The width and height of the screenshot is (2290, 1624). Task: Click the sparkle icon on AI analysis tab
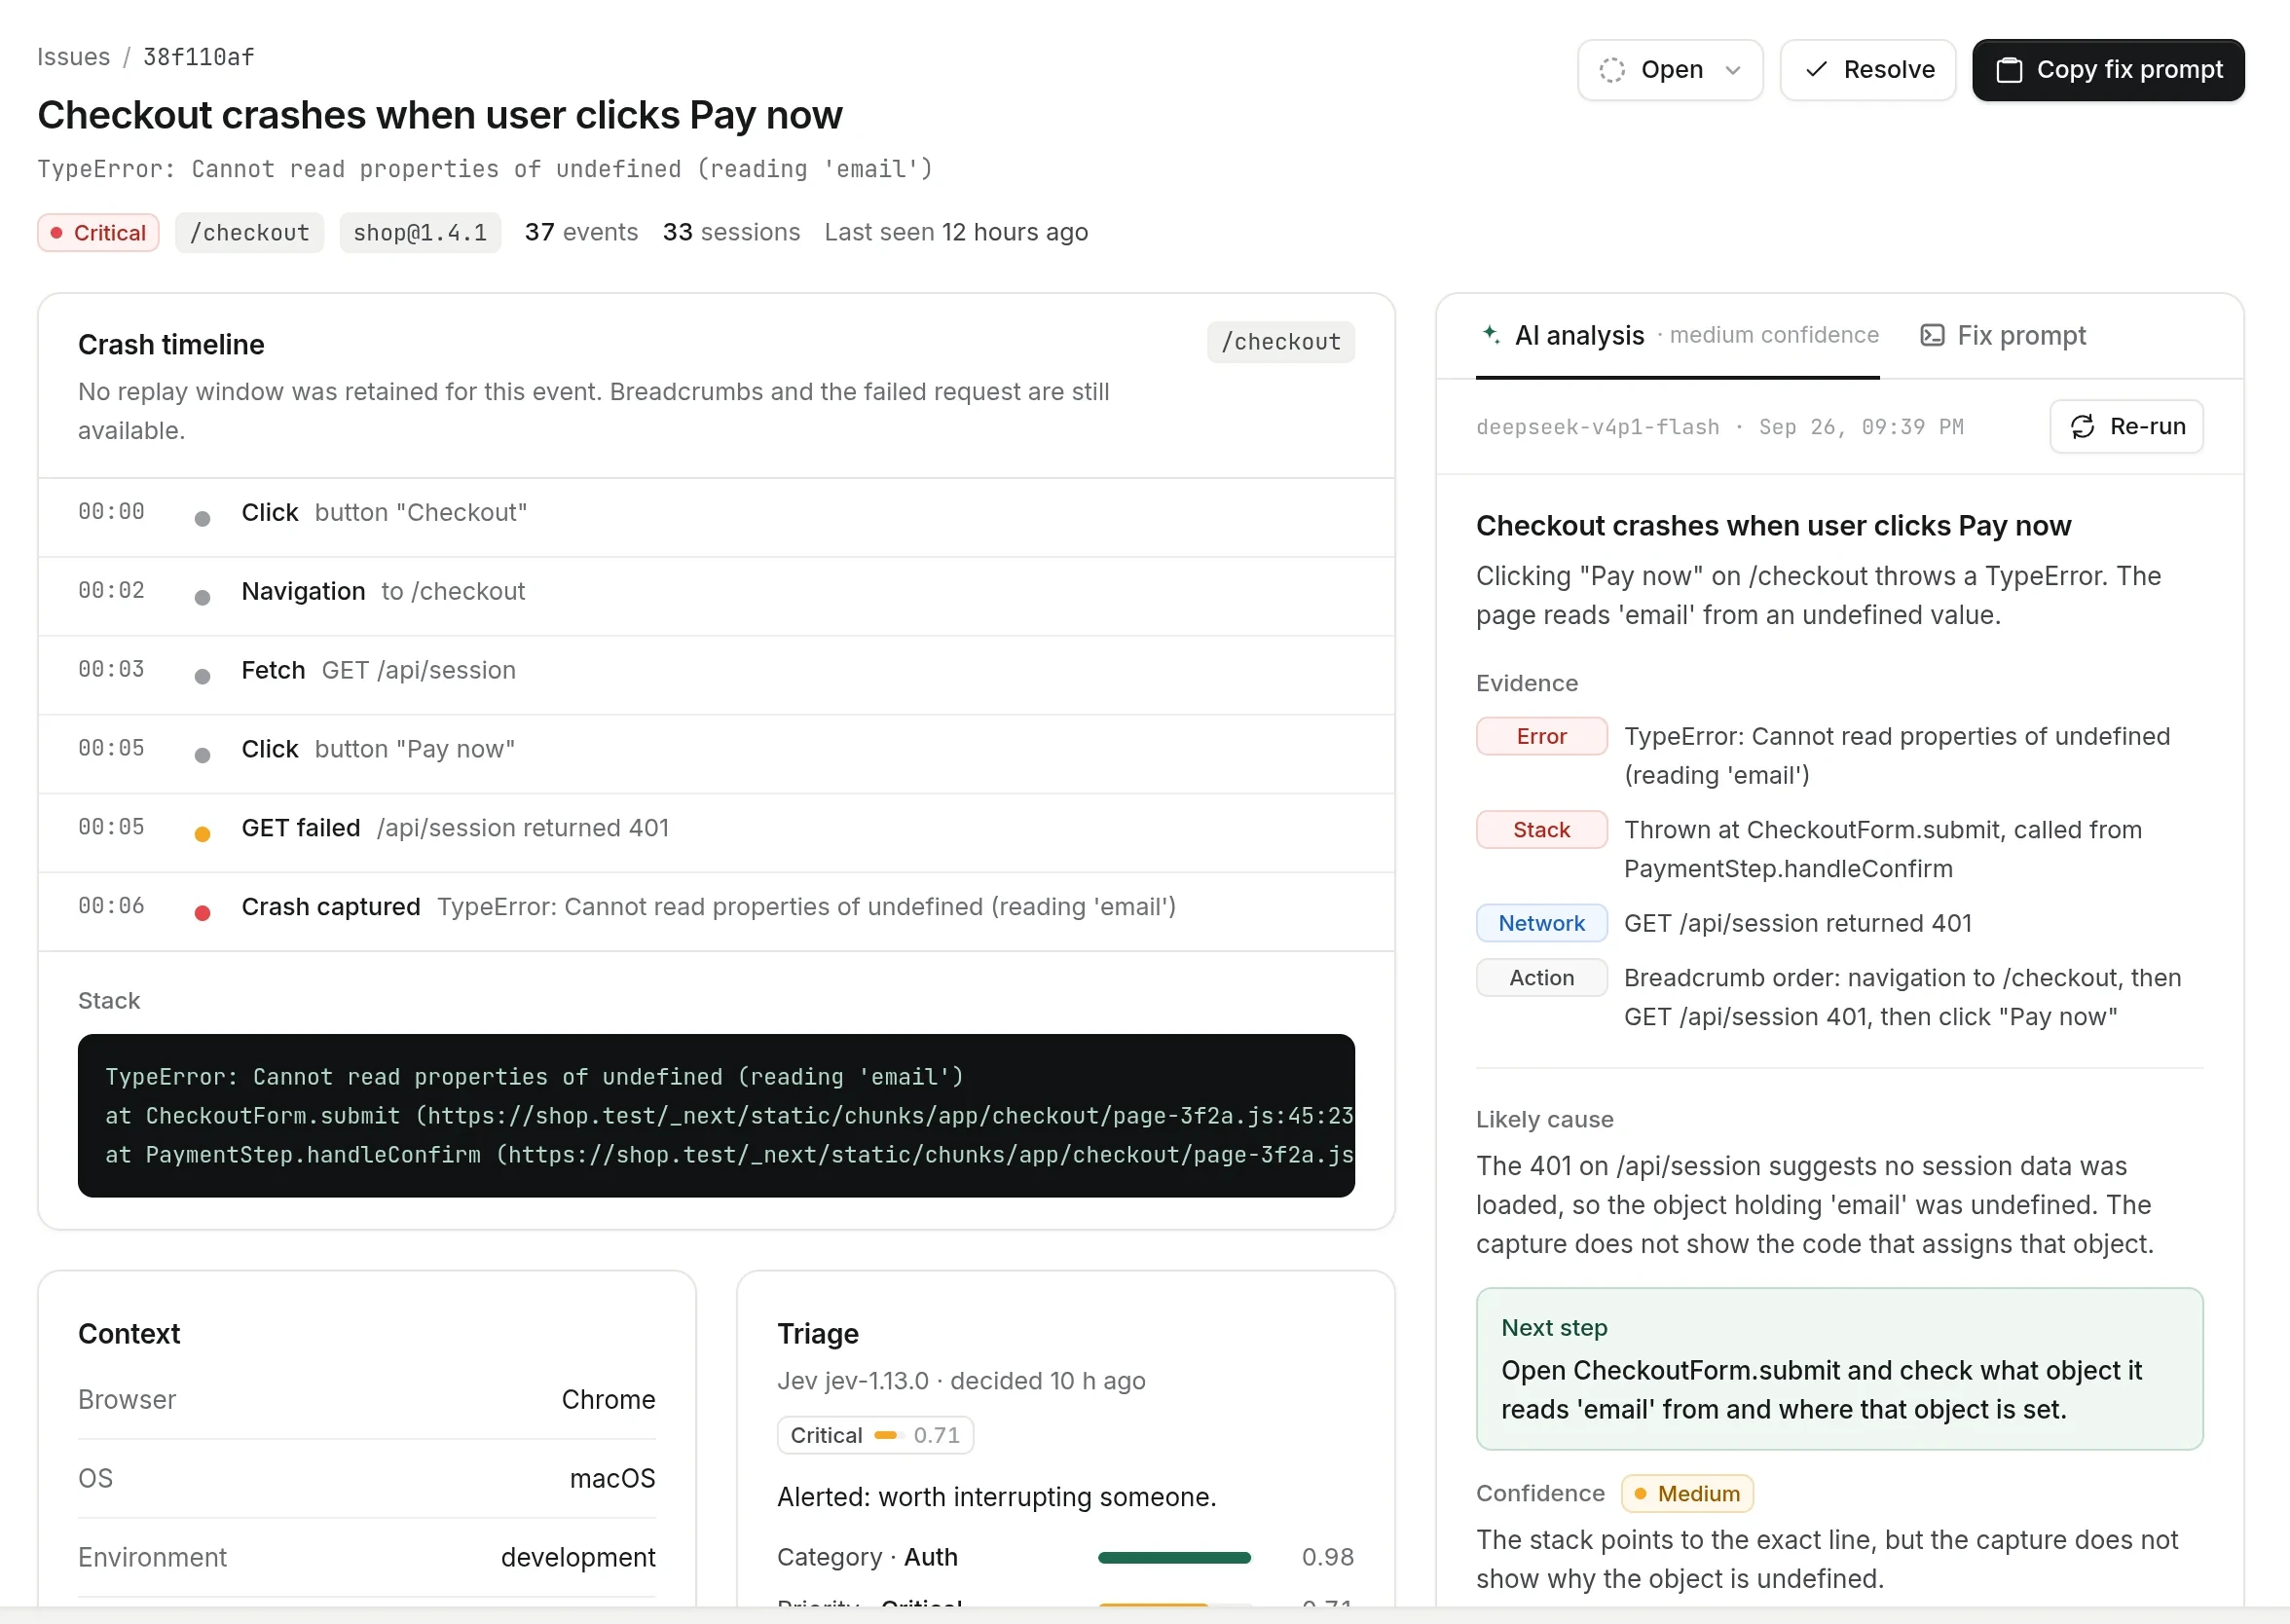click(1490, 334)
